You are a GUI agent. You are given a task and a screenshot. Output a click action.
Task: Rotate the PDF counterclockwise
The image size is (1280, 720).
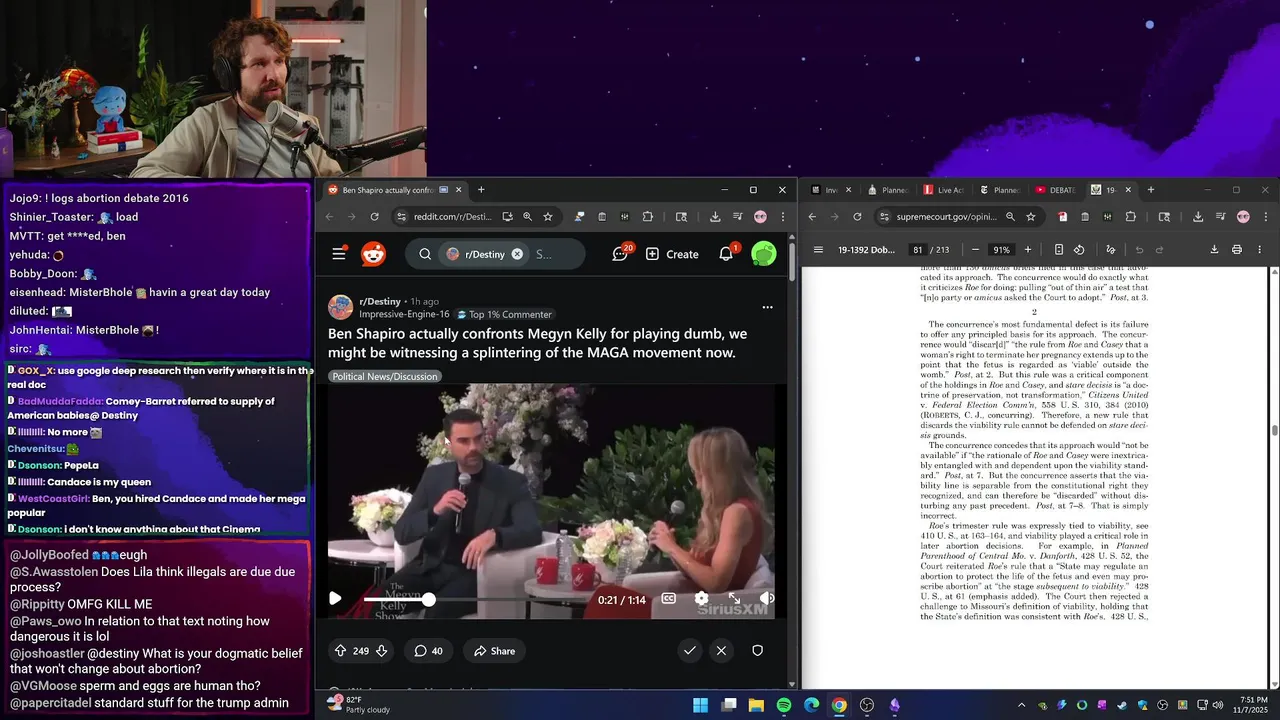[1079, 249]
